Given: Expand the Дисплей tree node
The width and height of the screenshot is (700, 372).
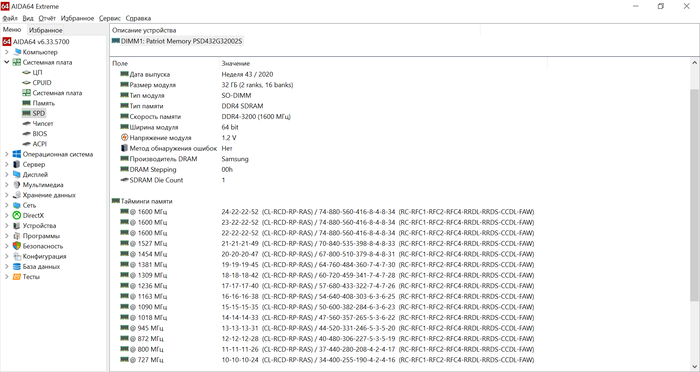Looking at the screenshot, I should 6,175.
